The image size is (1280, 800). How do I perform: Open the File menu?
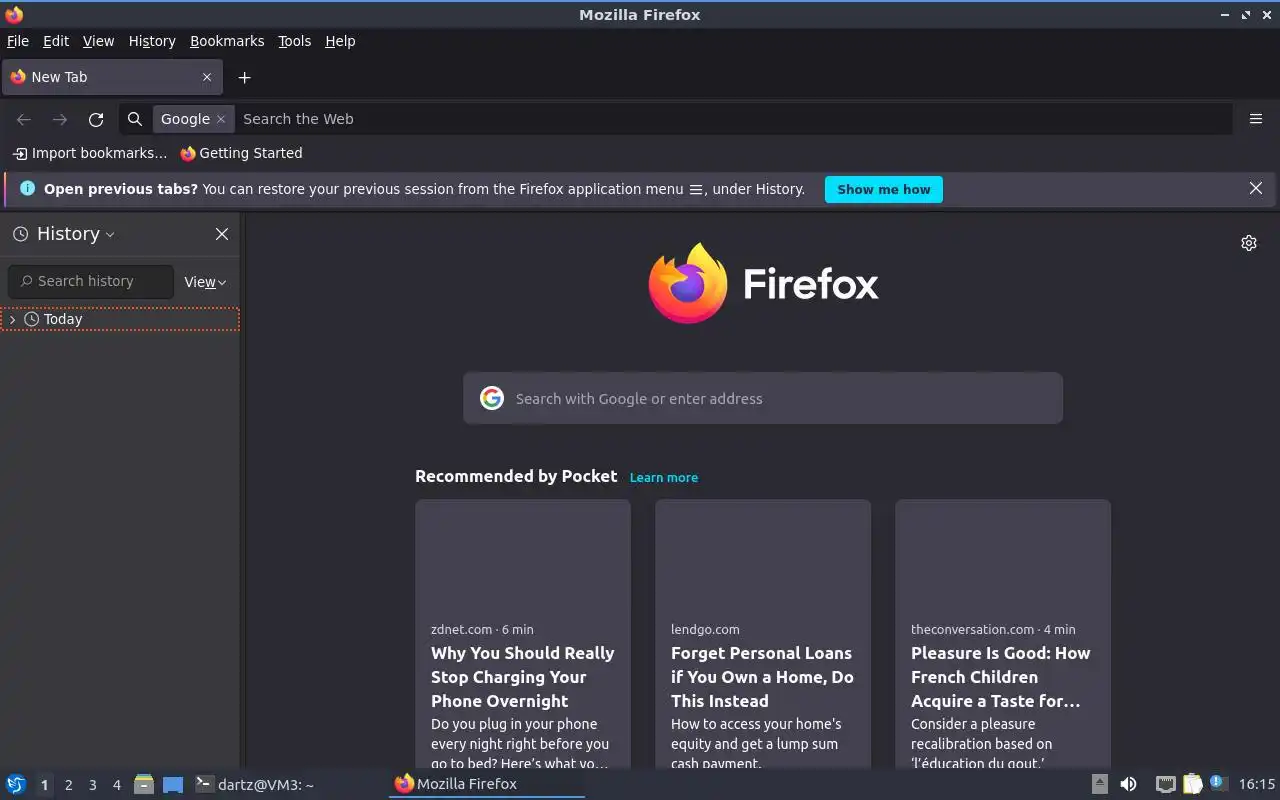click(x=18, y=41)
